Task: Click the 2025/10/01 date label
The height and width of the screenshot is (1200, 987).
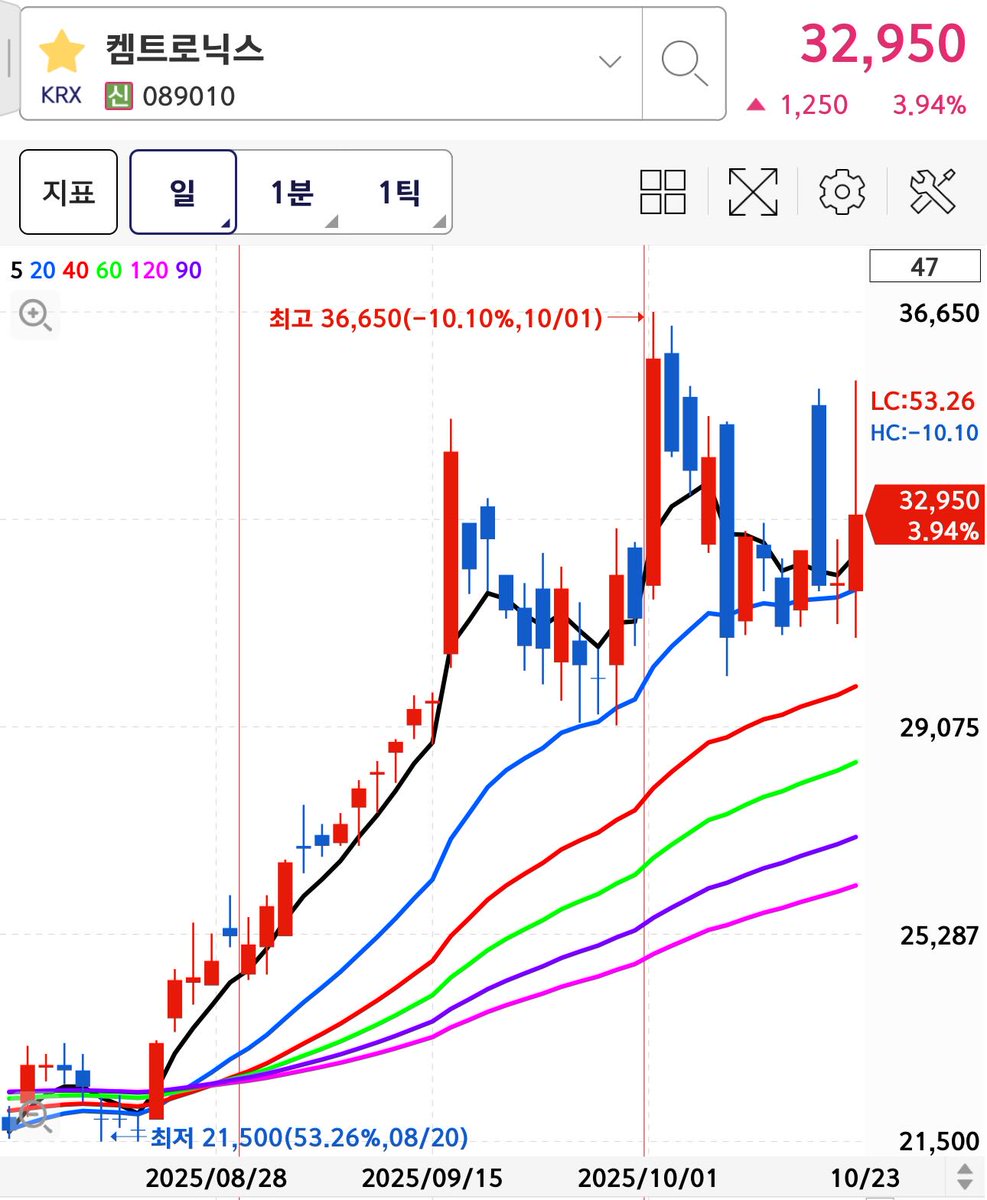Action: 646,1177
